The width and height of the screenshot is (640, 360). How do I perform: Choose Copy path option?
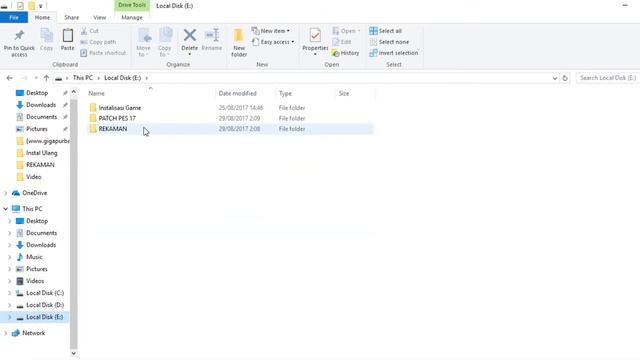[98, 42]
